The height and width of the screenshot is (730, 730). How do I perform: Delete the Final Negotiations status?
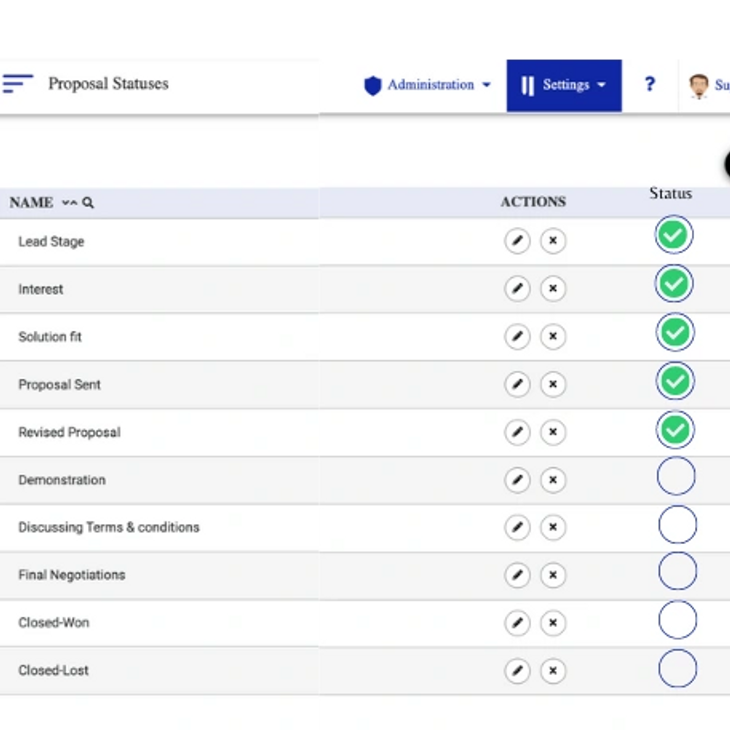point(553,575)
